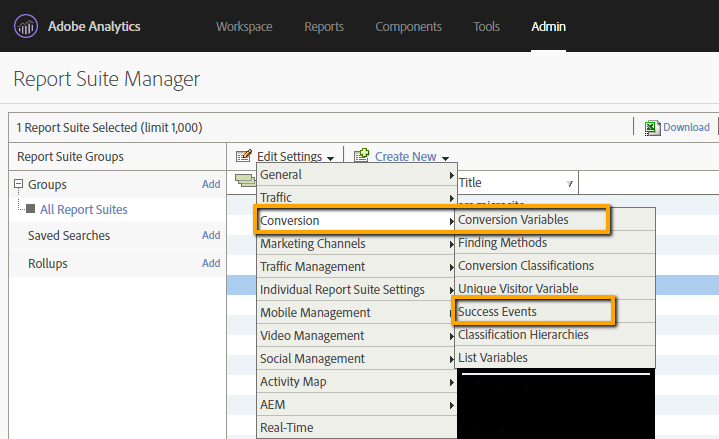This screenshot has height=439, width=719.
Task: Expand Marketing Channels submenu
Action: 357,244
